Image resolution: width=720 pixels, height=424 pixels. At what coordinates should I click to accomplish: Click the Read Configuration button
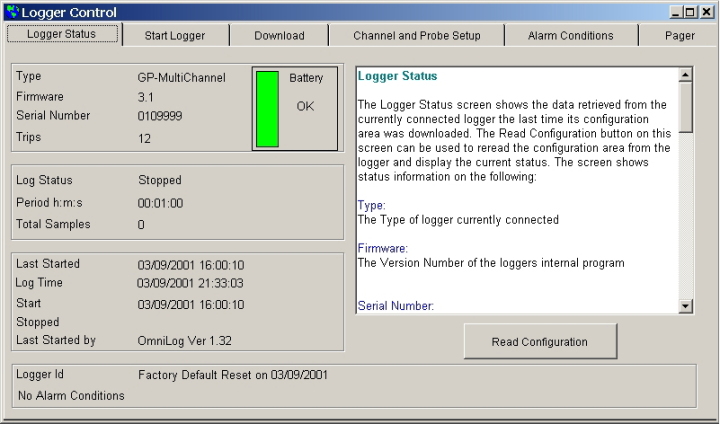540,341
